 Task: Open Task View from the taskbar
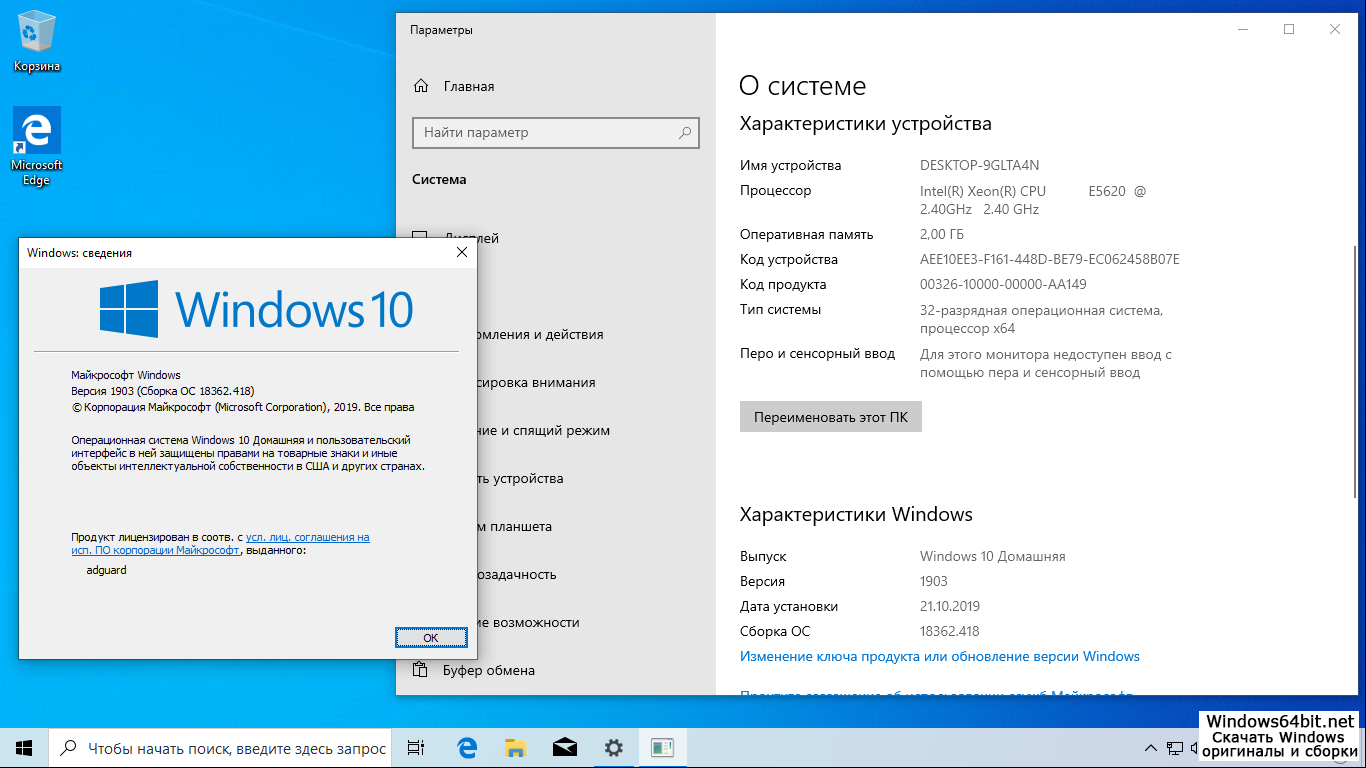[416, 747]
